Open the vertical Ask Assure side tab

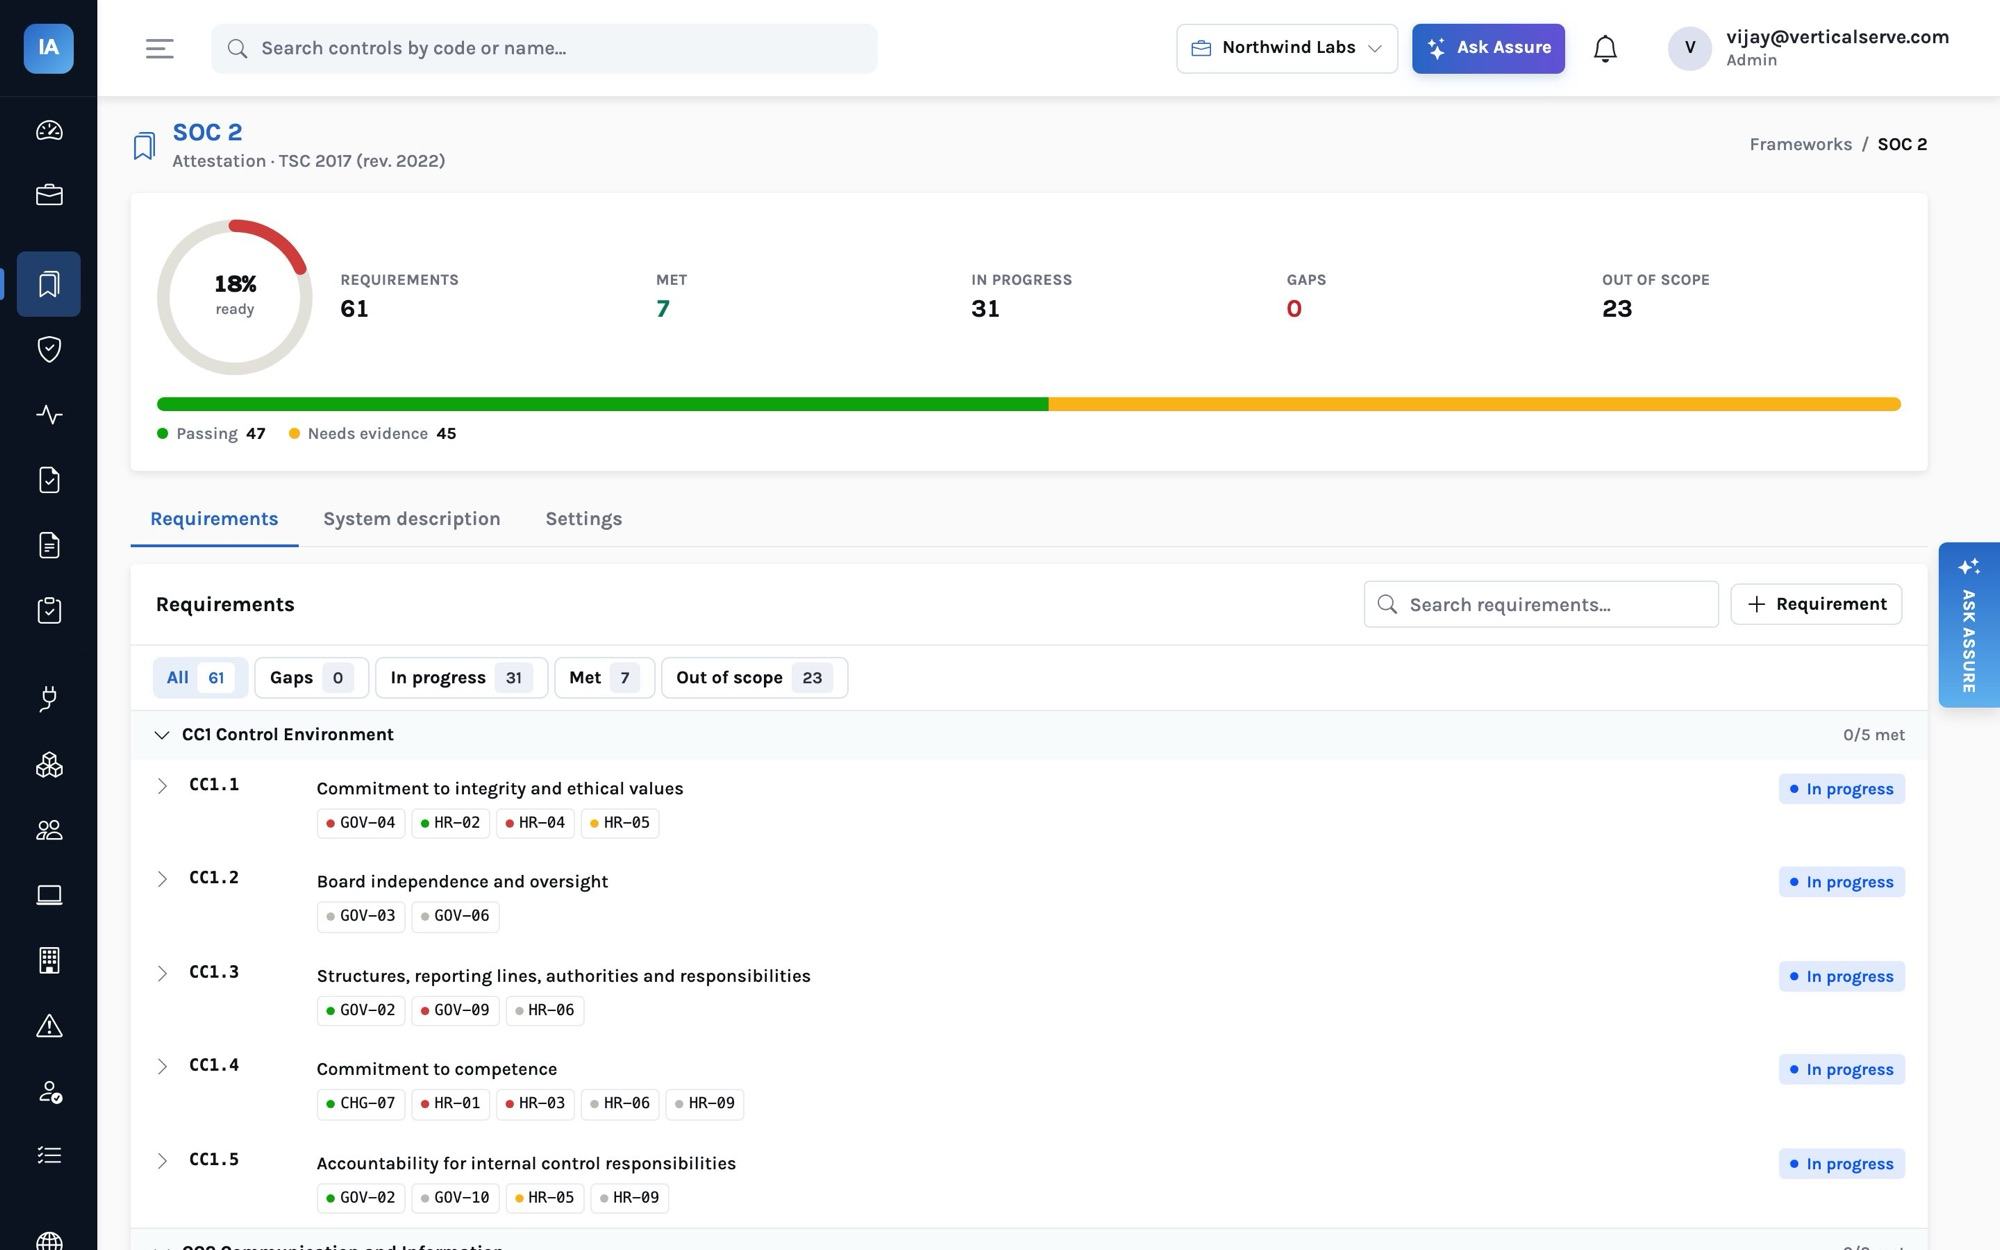coord(1968,625)
